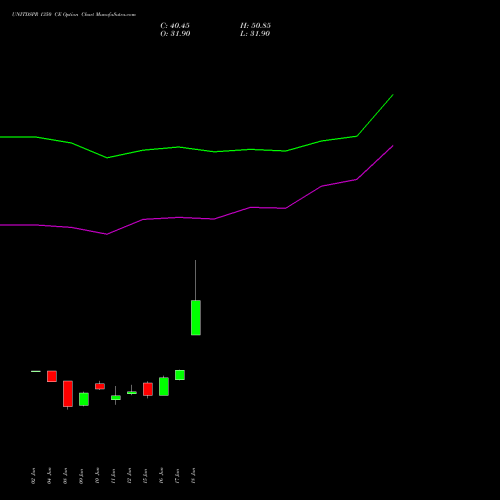Image resolution: width=500 pixels, height=500 pixels.
Task: Select the close value C: 40.45
Action: click(175, 26)
